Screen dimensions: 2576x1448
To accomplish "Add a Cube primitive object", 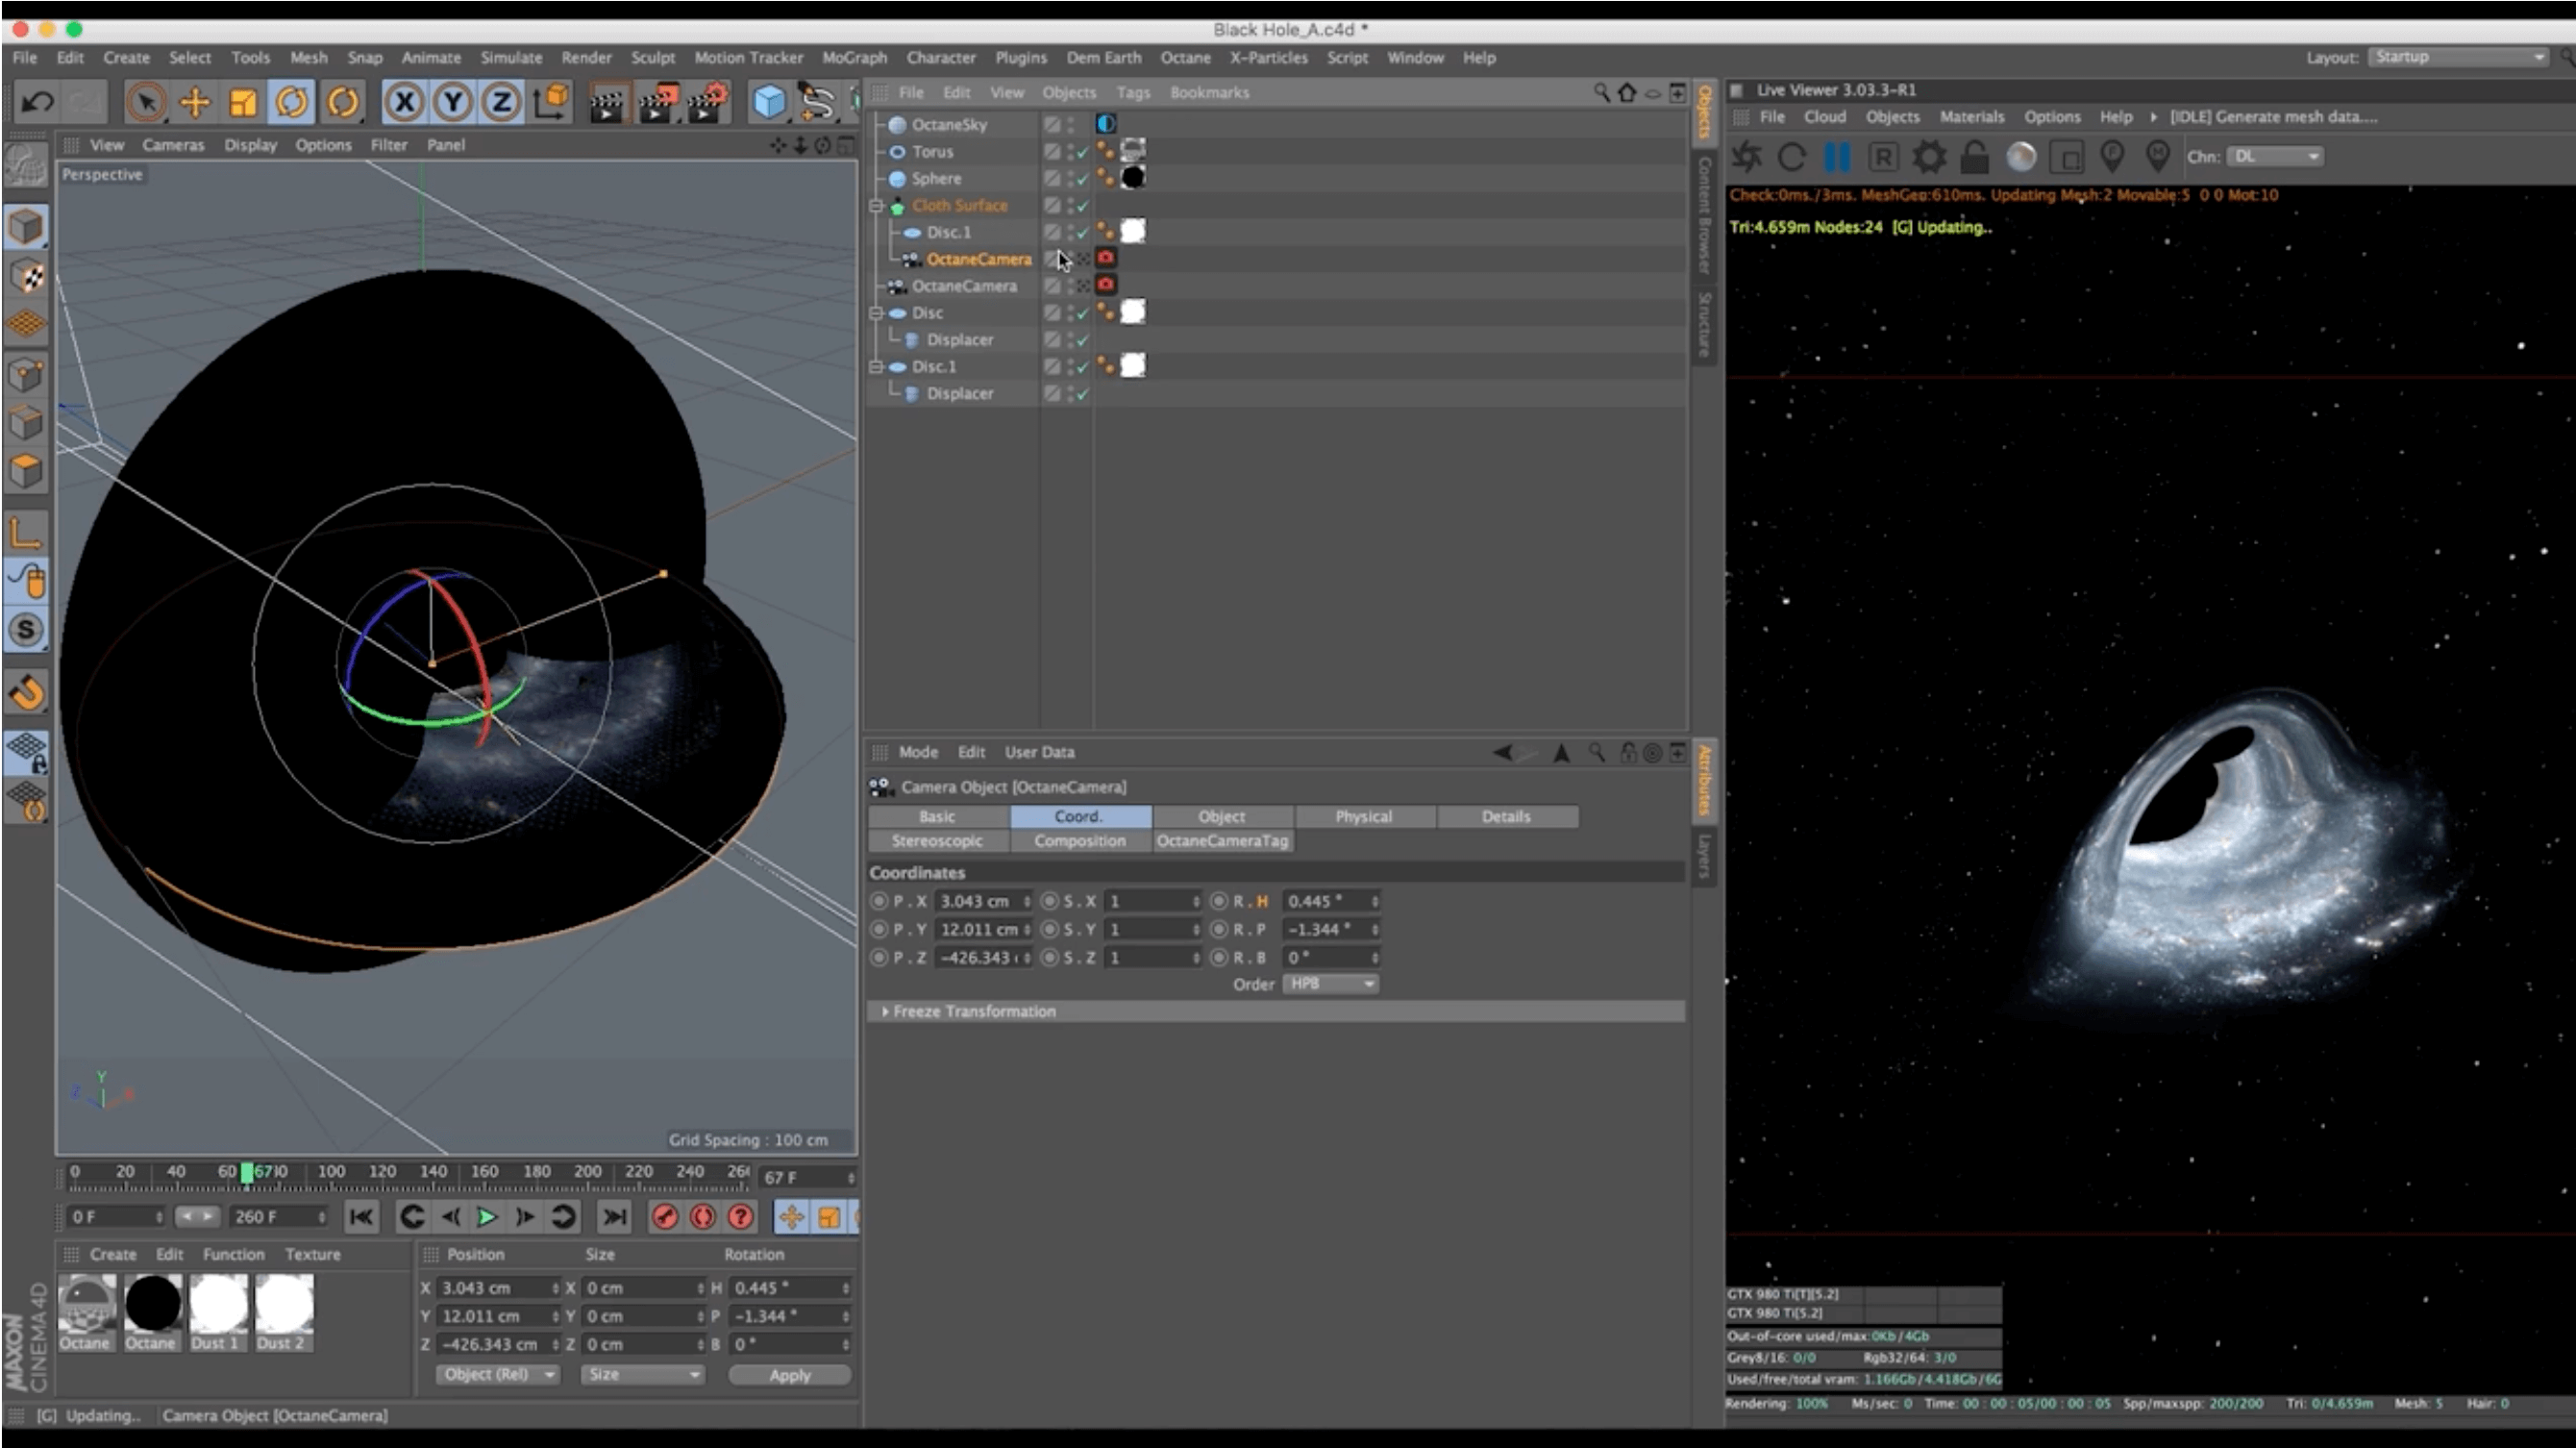I will [x=768, y=102].
